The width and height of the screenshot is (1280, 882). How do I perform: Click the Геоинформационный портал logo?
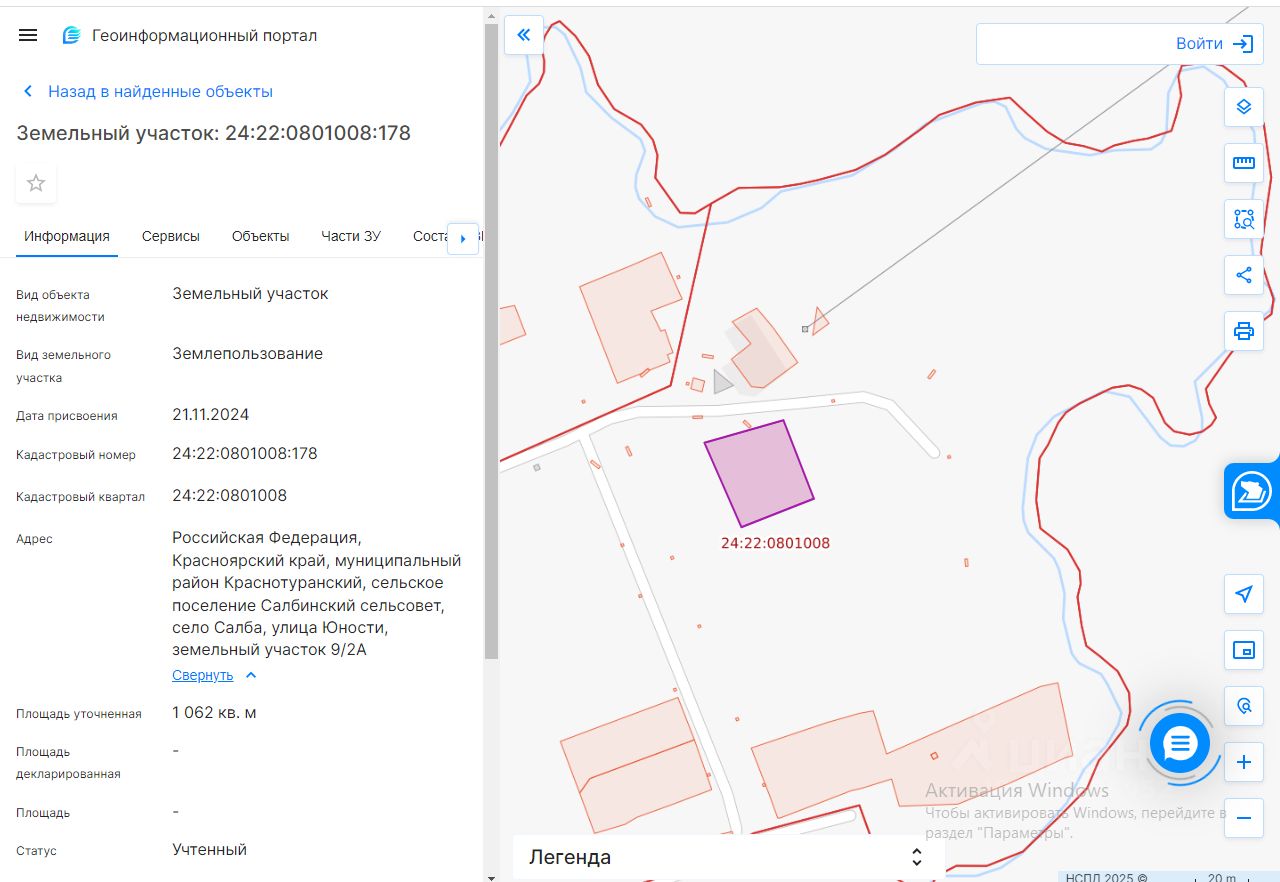189,35
